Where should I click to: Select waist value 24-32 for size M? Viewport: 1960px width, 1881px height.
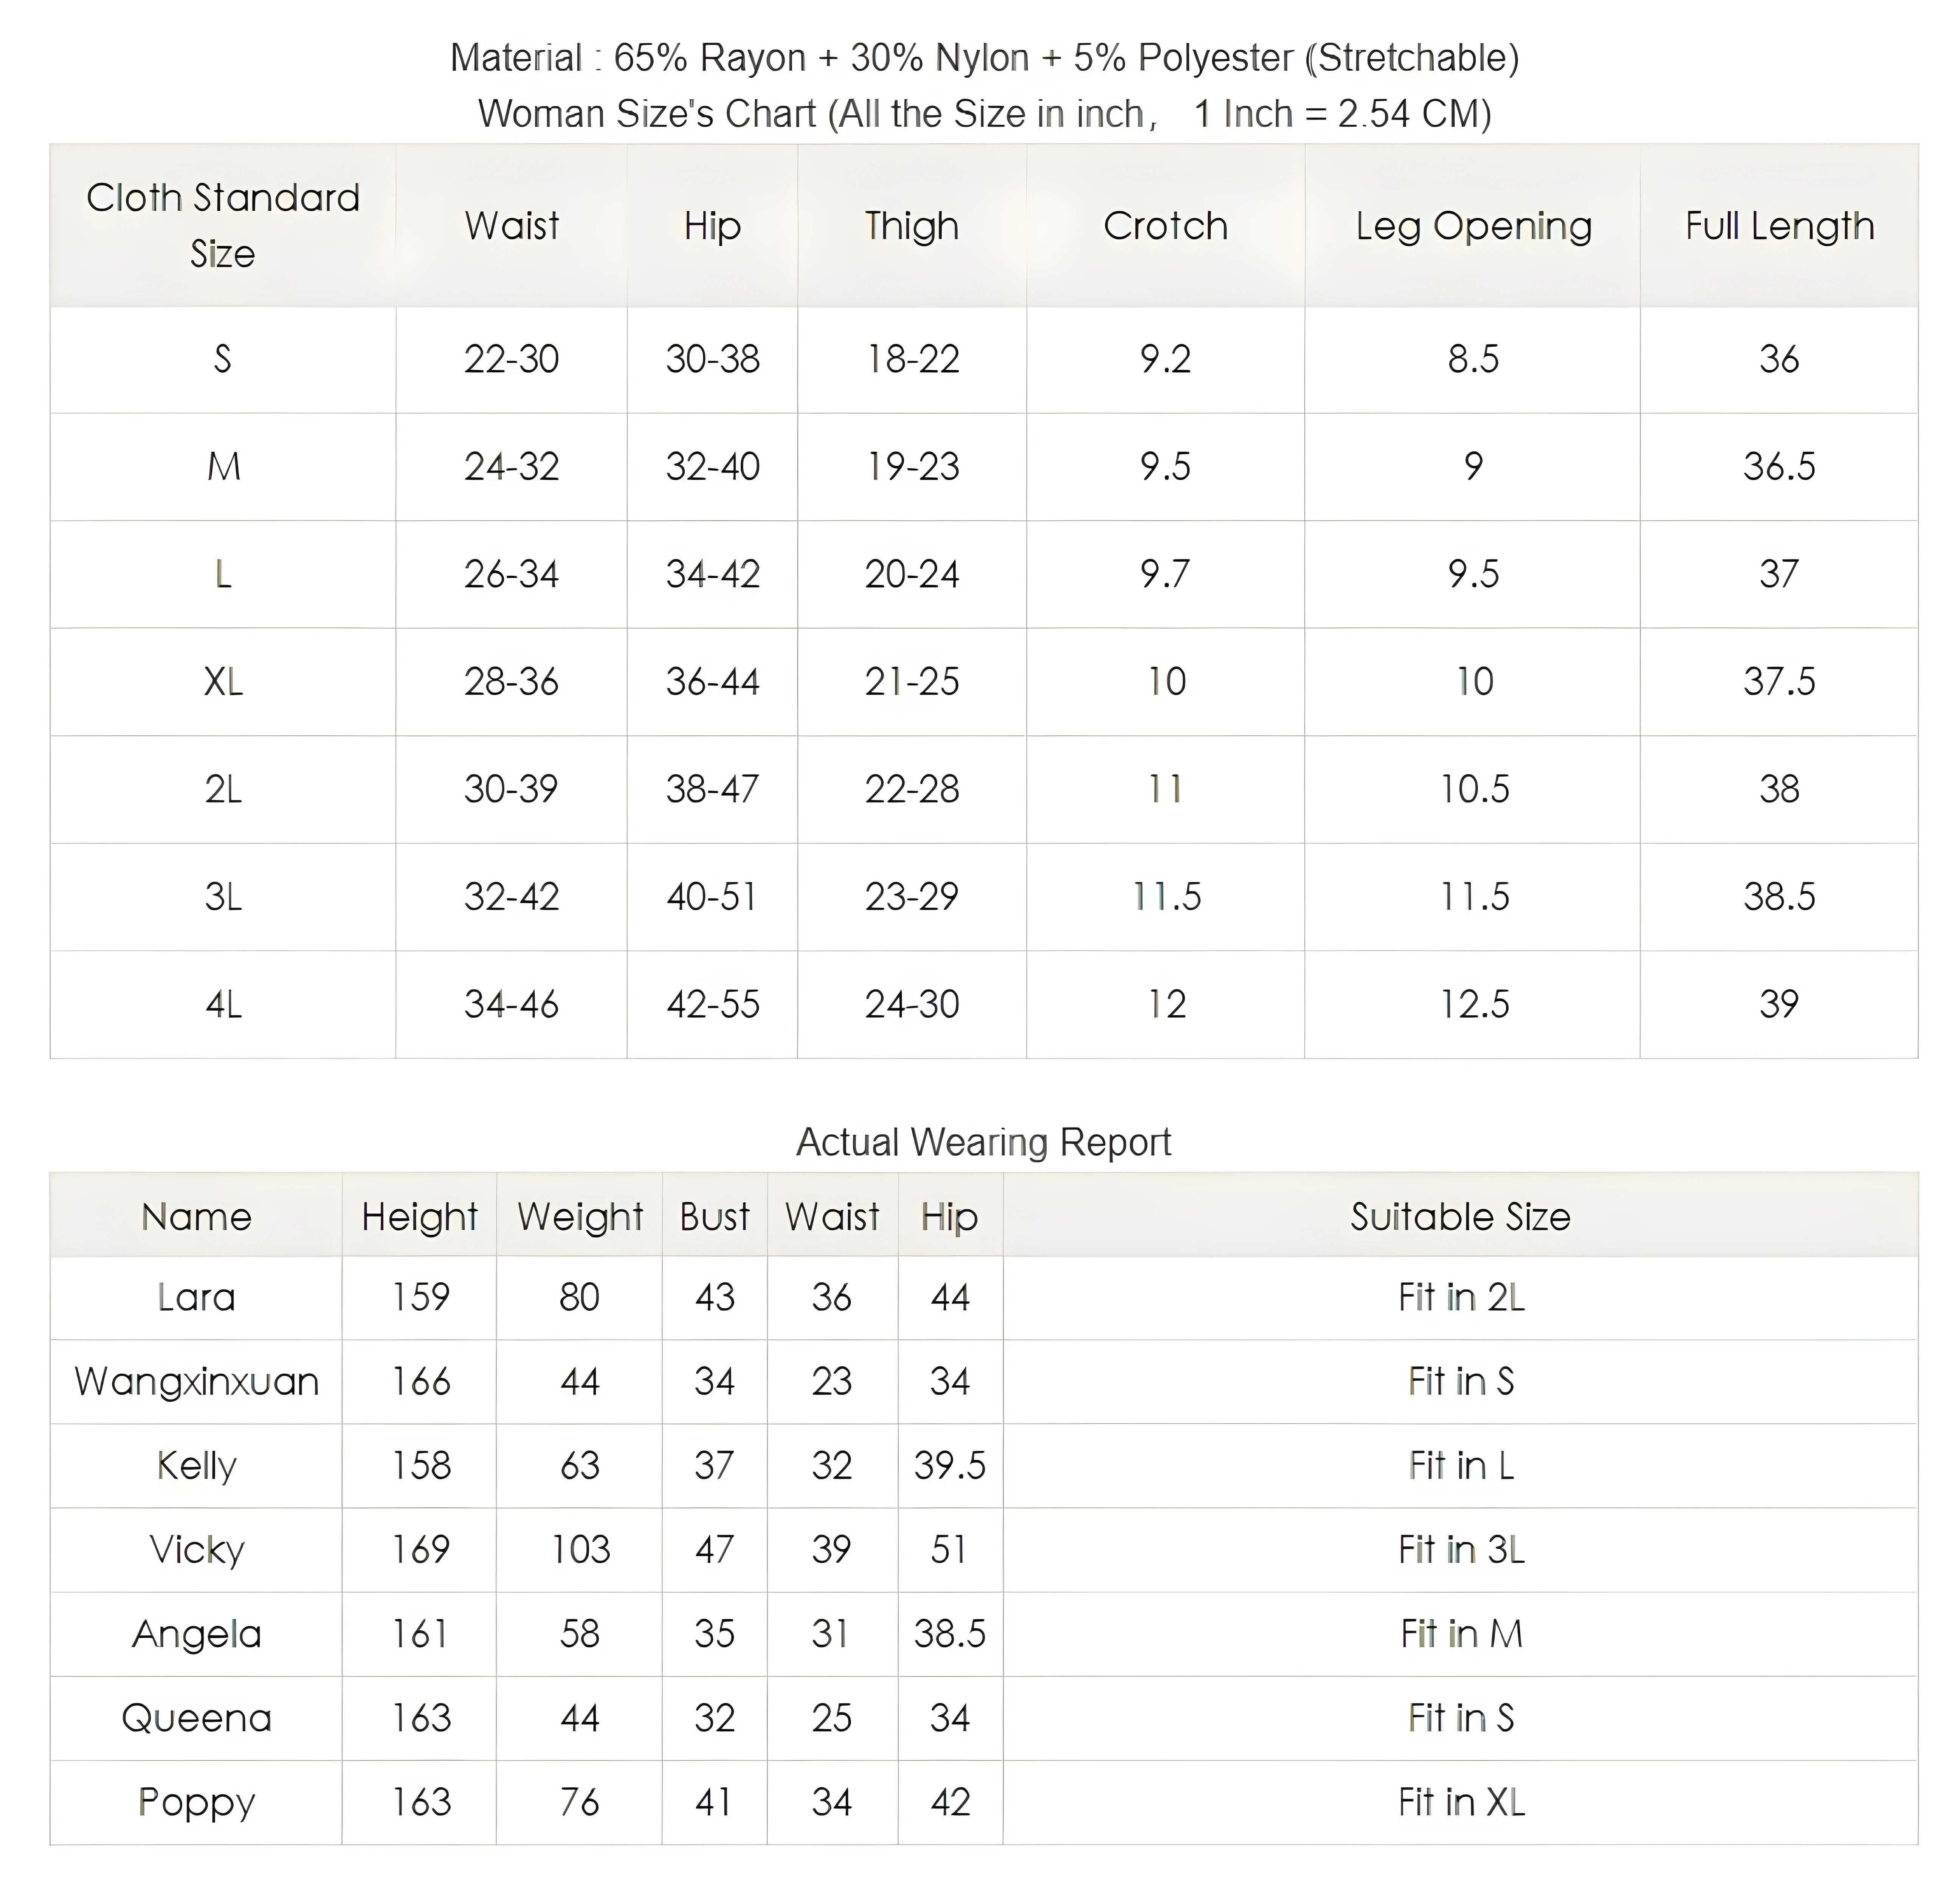tap(511, 467)
